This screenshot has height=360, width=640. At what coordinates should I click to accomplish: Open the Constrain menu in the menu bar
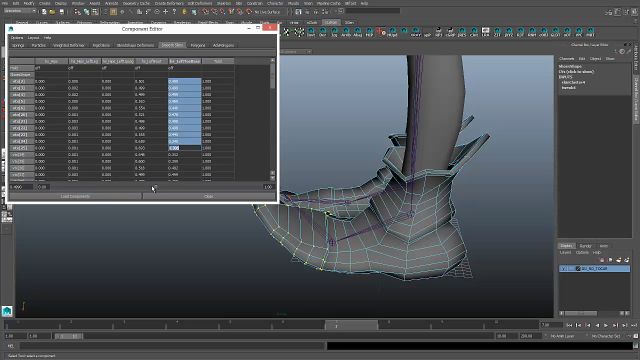[255, 3]
